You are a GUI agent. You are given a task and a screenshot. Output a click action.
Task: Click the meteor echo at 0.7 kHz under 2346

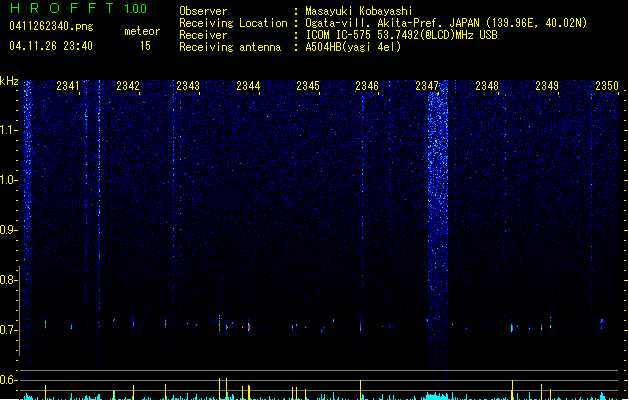tap(361, 326)
